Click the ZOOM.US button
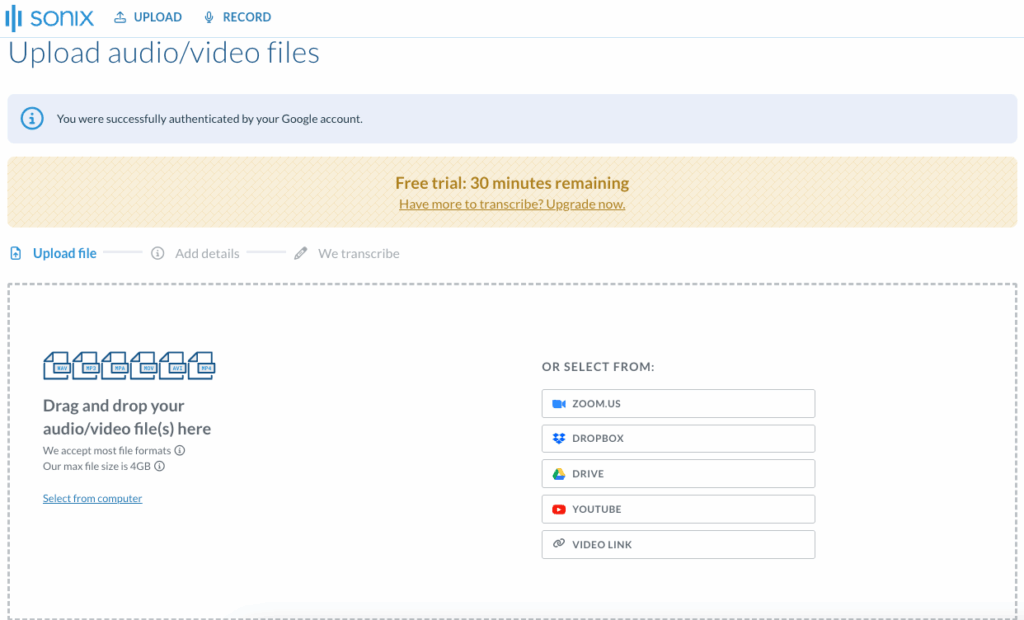The width and height of the screenshot is (1024, 620). click(678, 403)
